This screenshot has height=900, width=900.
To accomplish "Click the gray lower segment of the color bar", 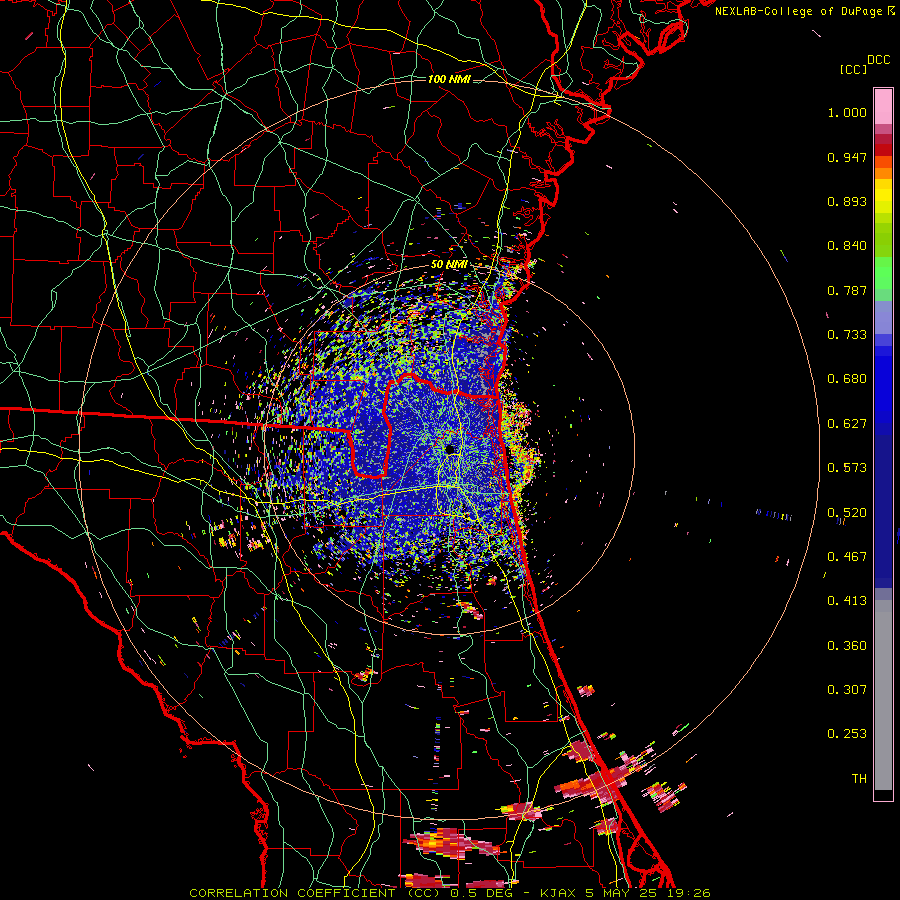I will pos(883,695).
